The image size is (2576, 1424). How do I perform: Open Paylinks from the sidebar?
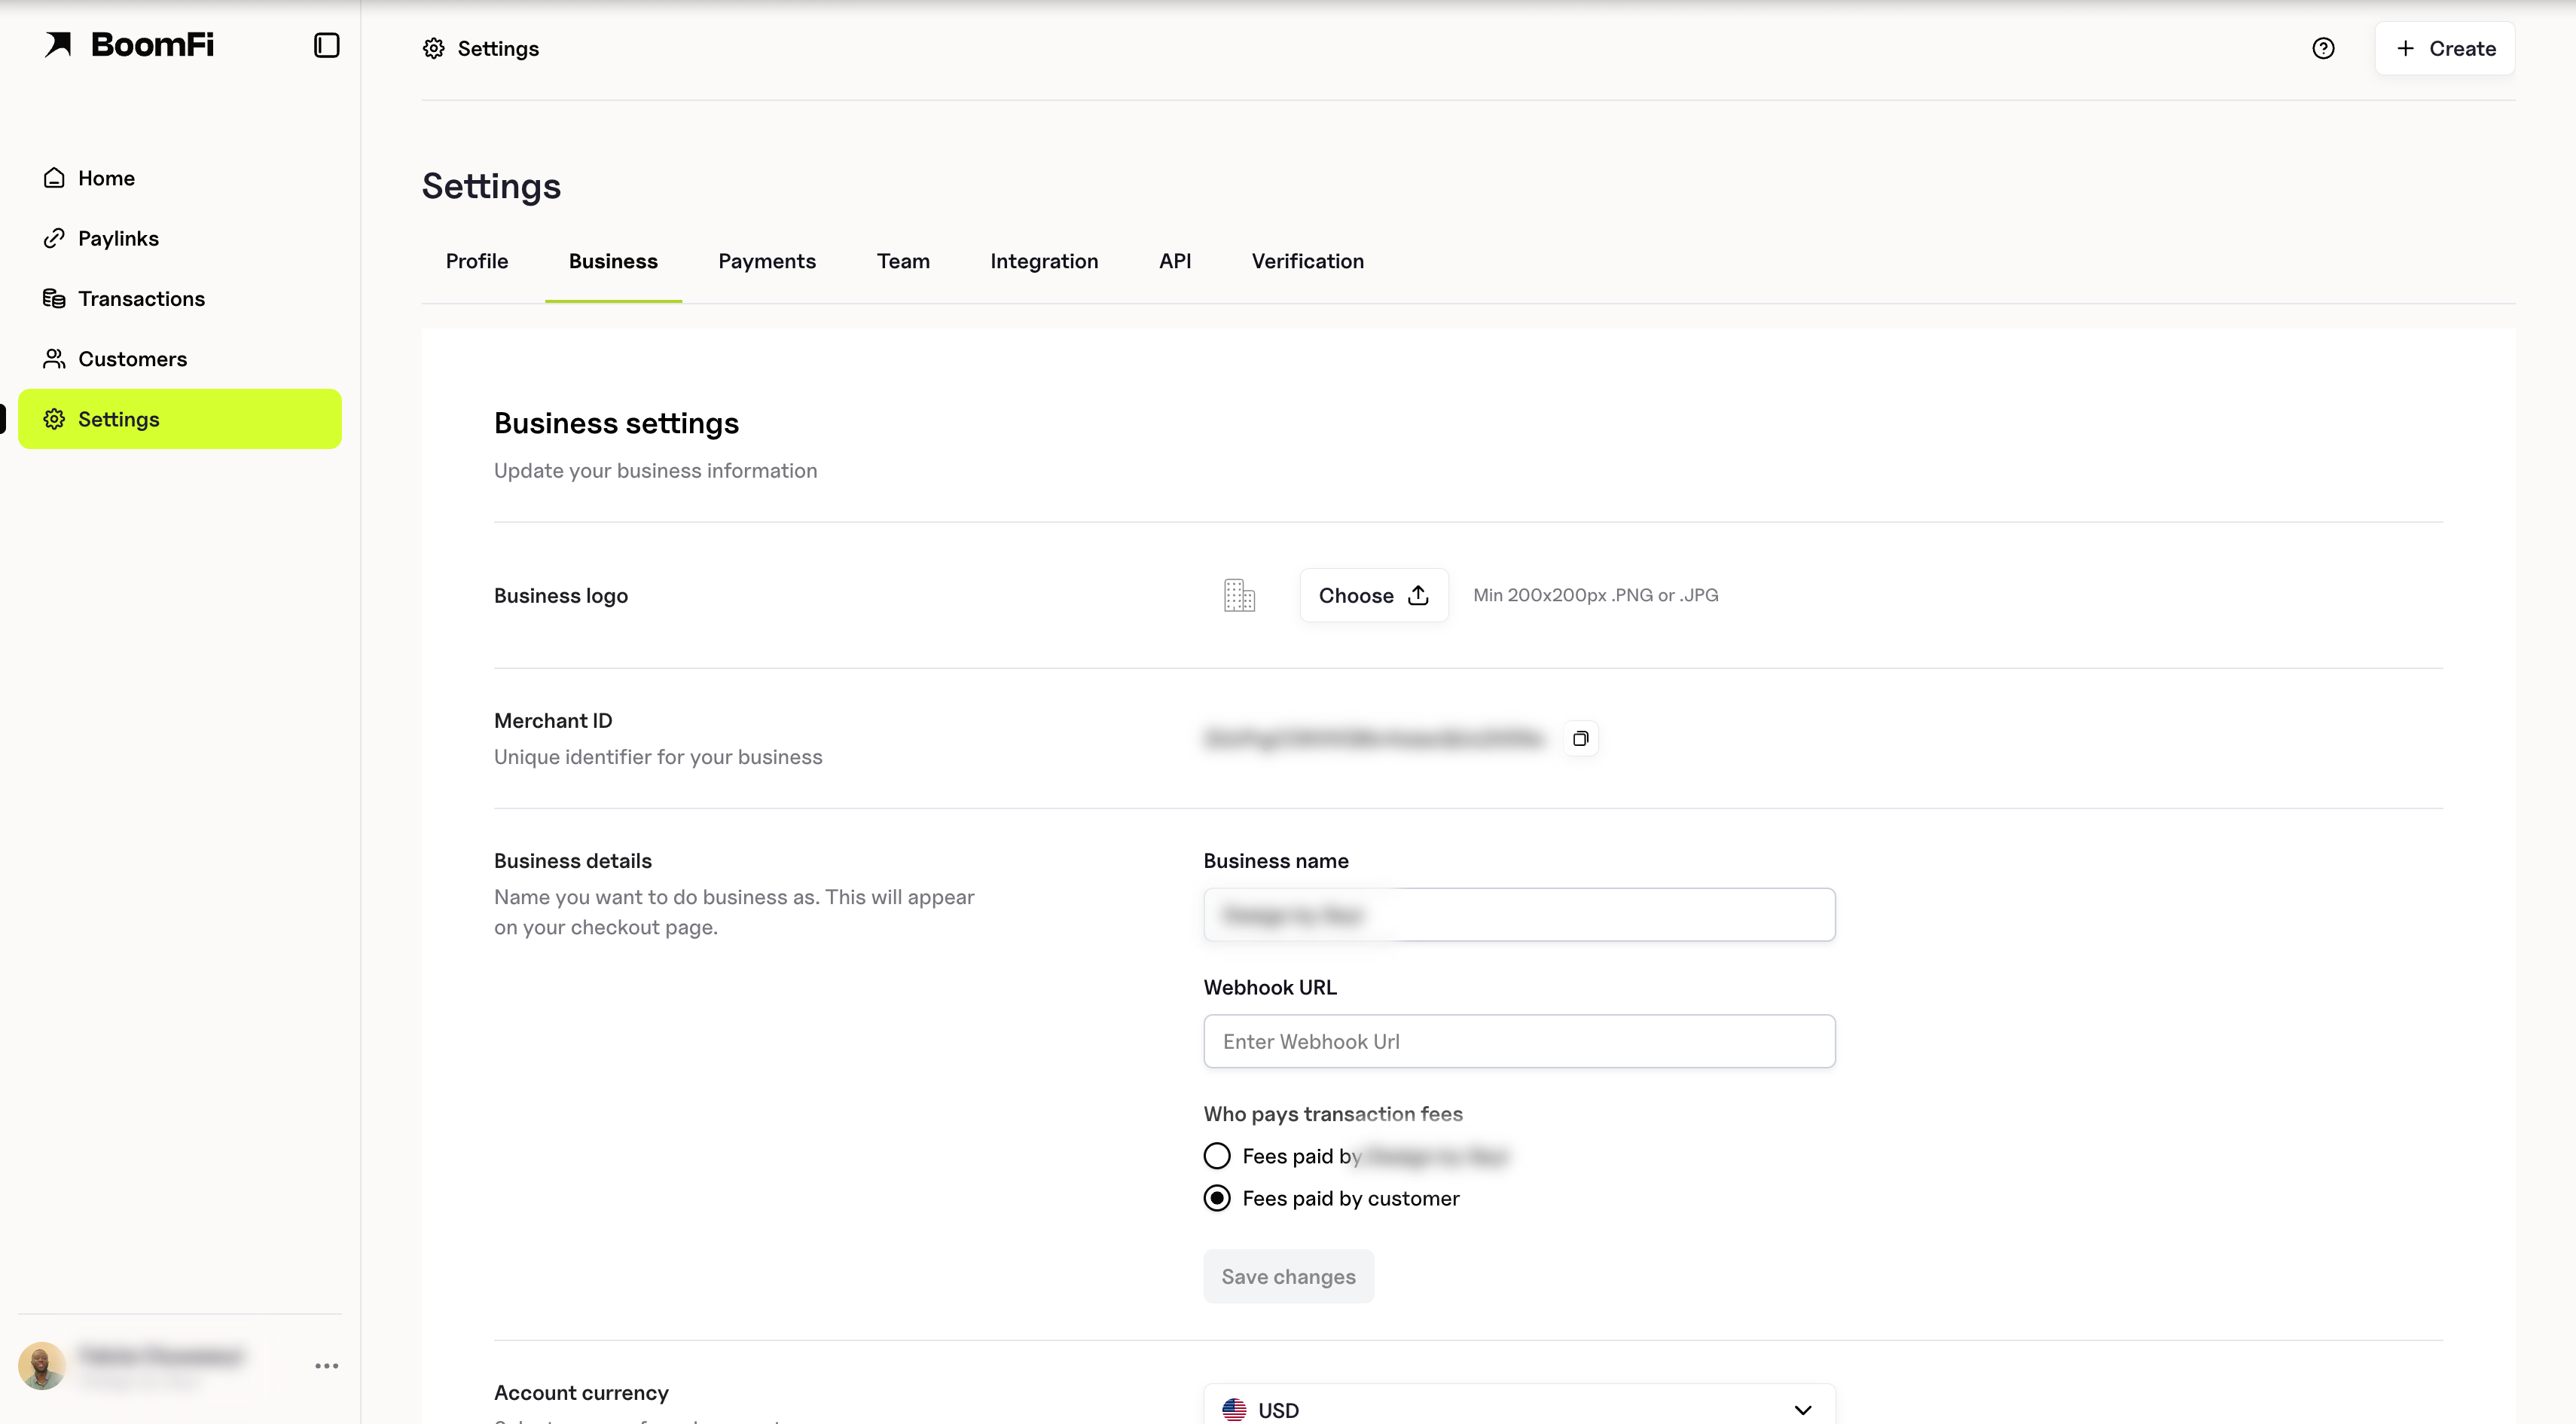(x=118, y=238)
